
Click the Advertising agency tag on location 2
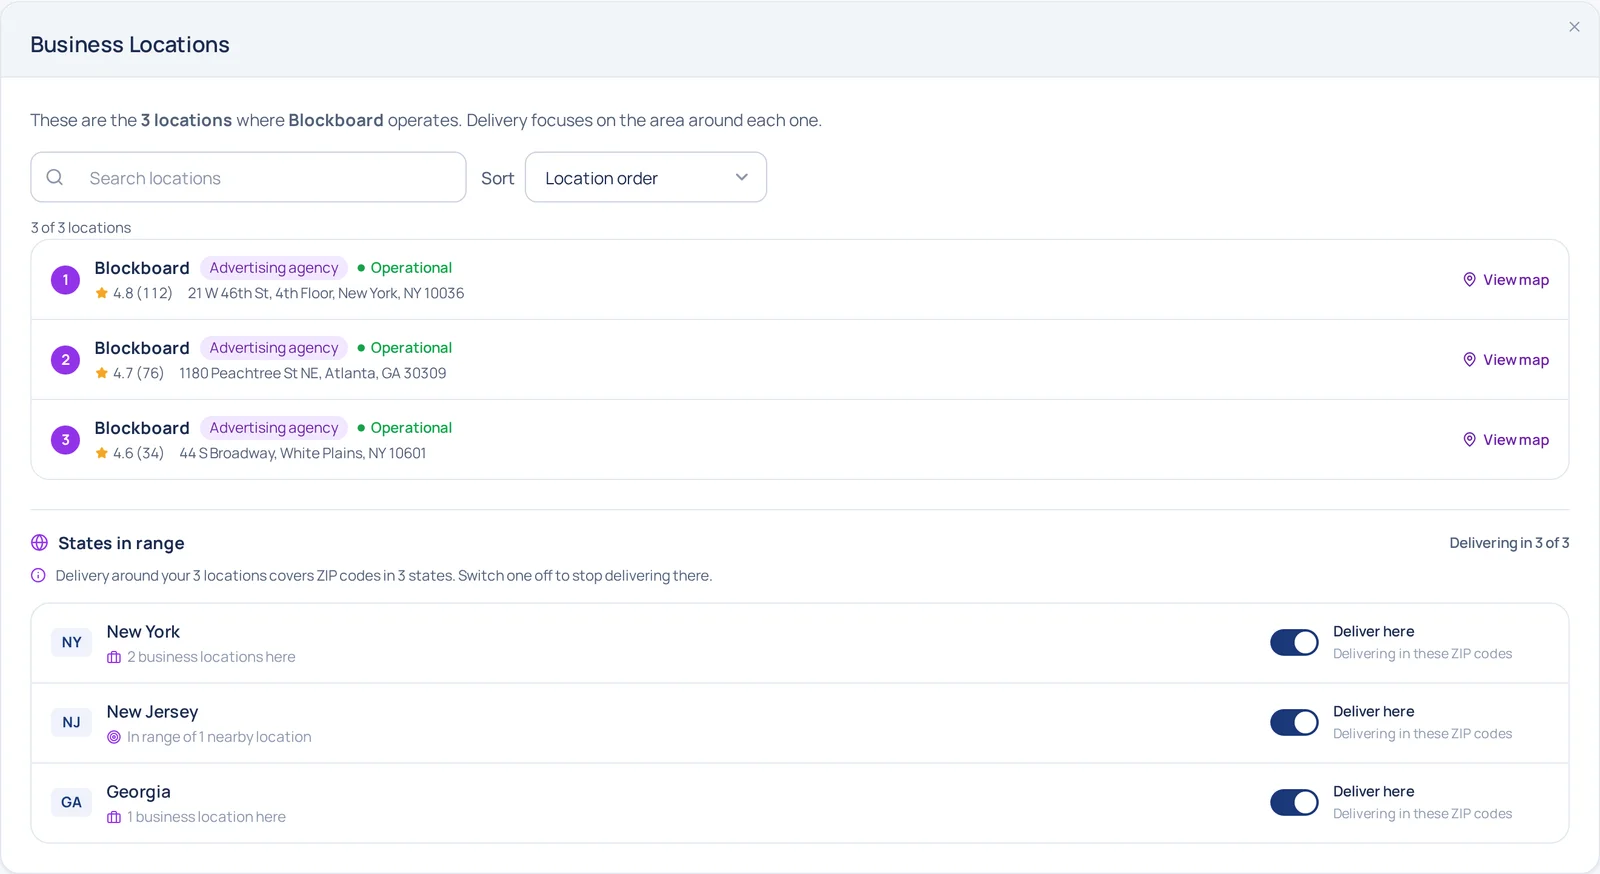pyautogui.click(x=274, y=348)
